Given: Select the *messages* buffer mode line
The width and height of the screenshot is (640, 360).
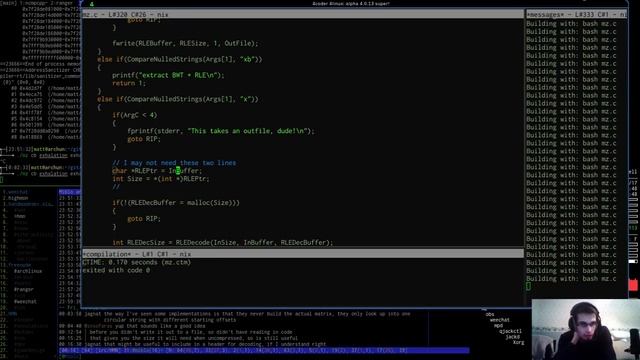Looking at the screenshot, I should tap(576, 14).
